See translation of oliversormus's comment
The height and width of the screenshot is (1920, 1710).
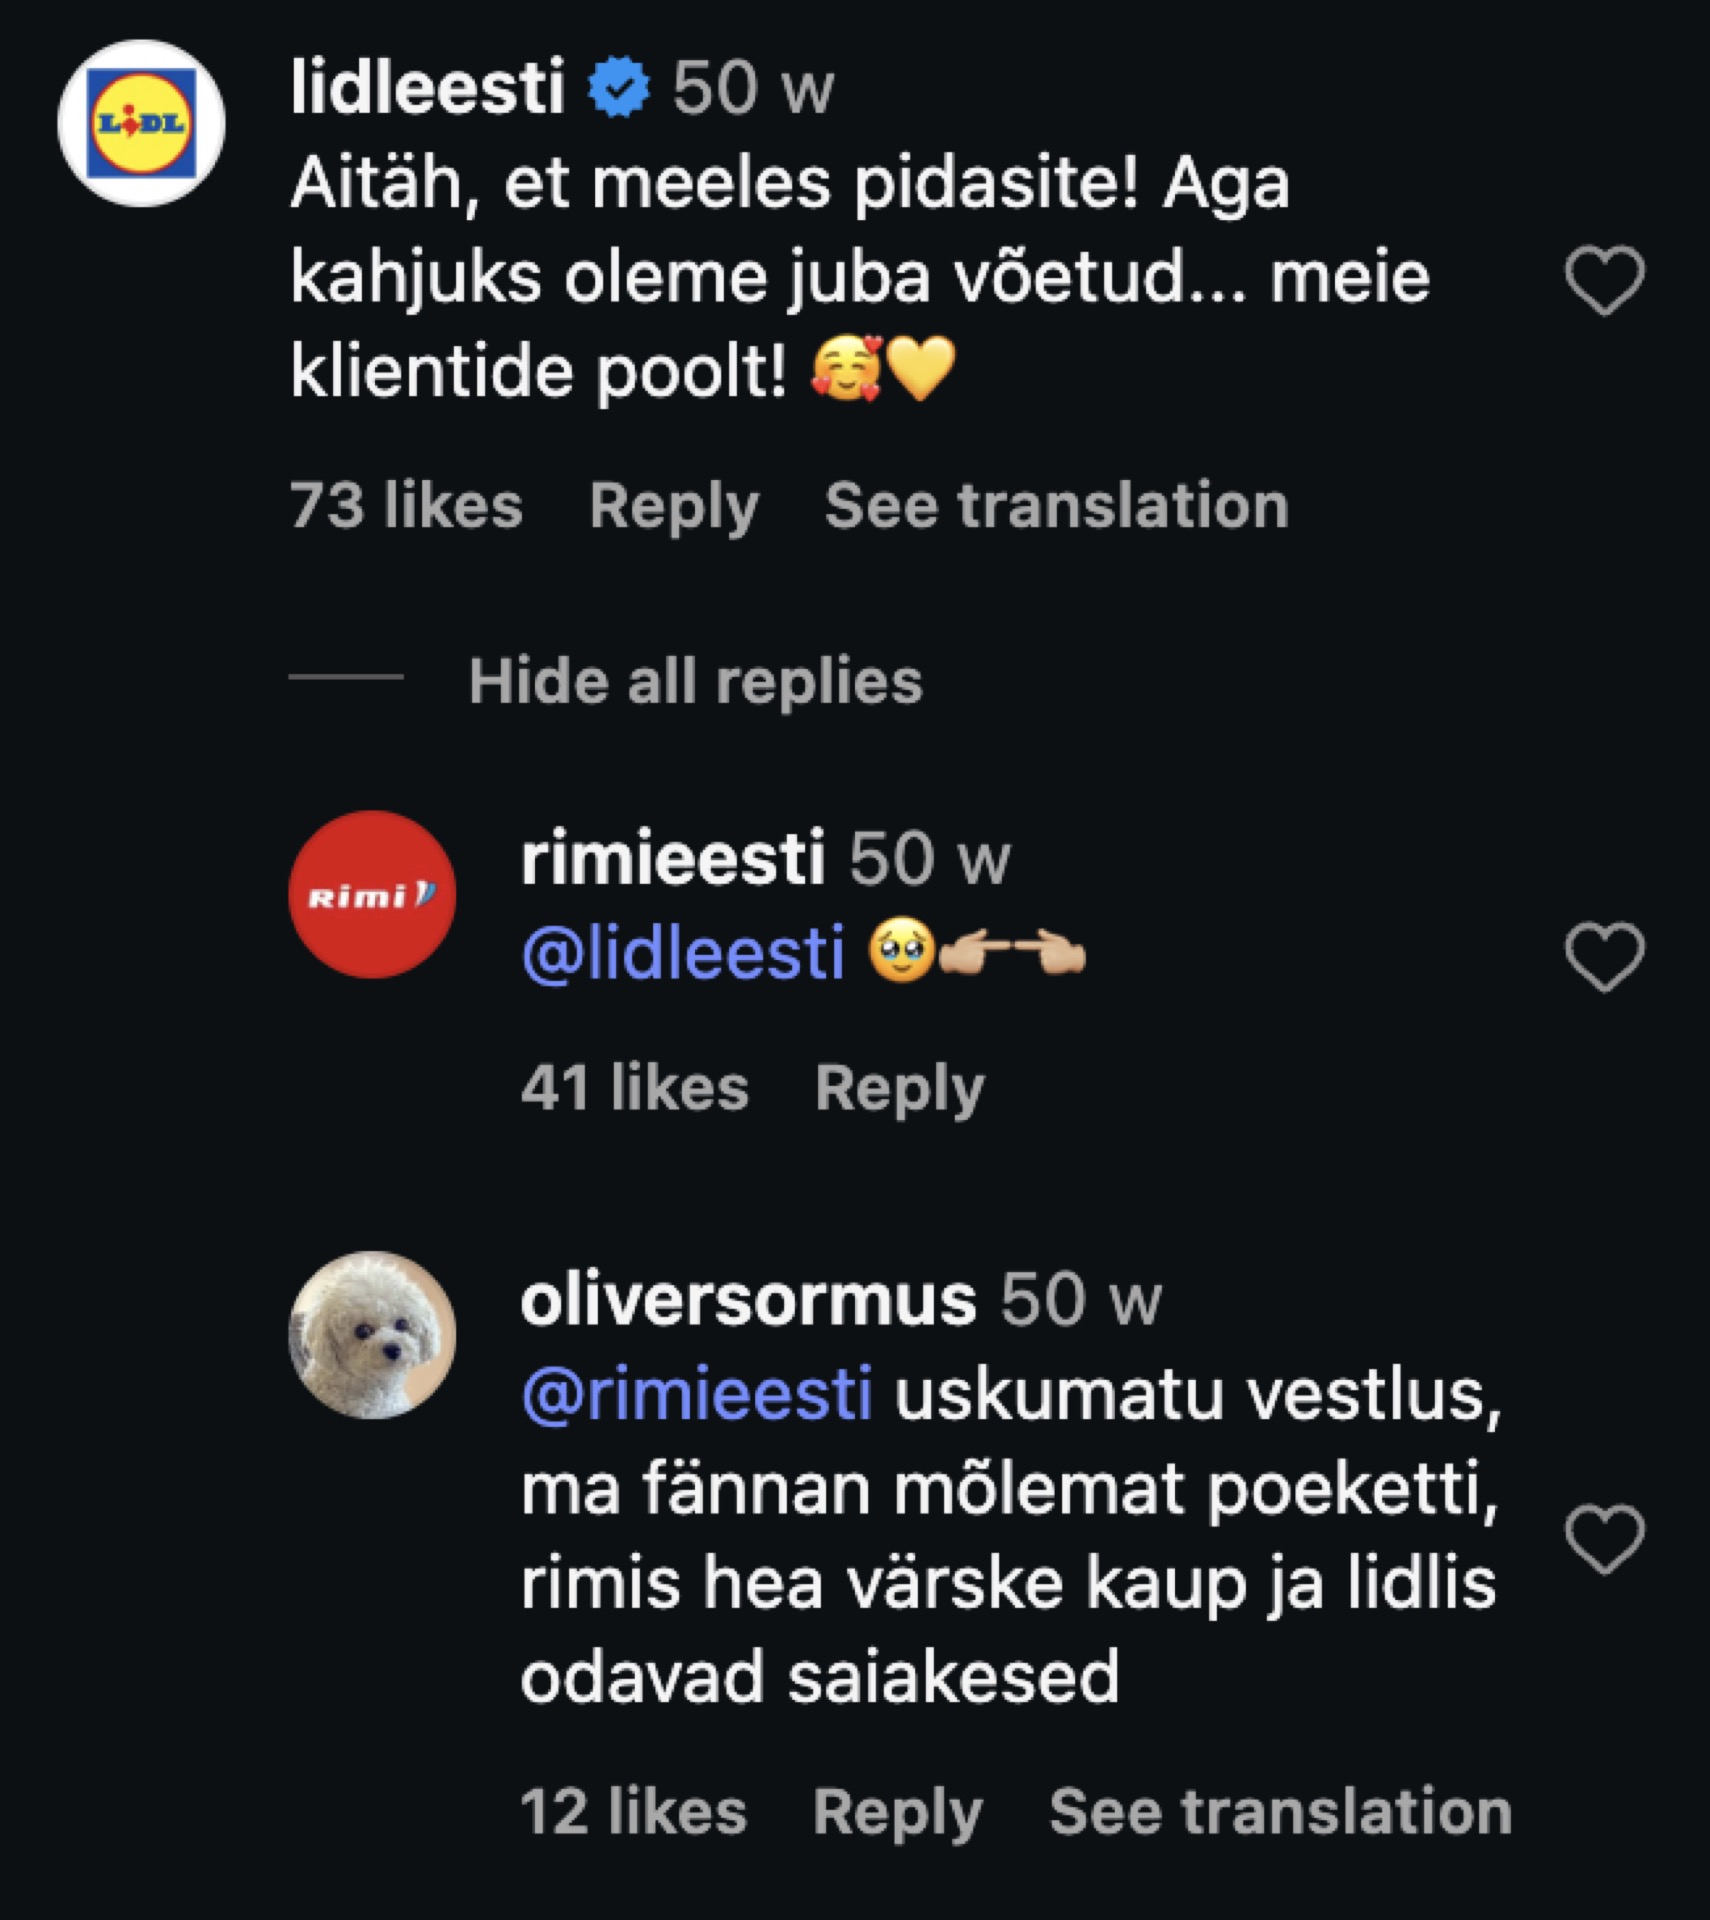[x=1280, y=1811]
